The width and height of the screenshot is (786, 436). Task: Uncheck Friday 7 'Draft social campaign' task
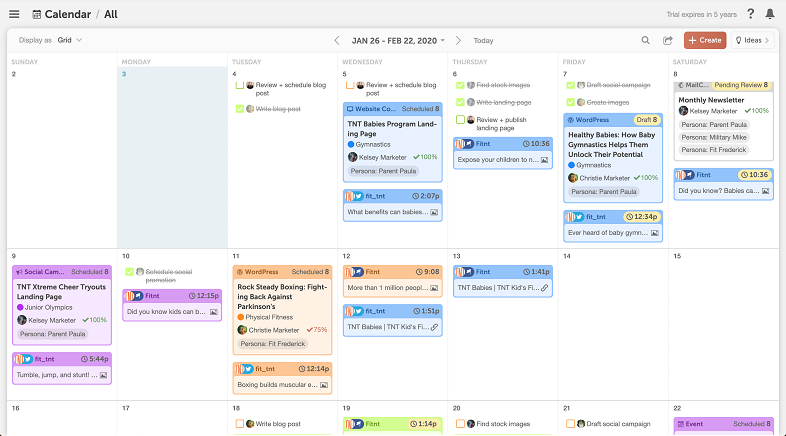pyautogui.click(x=570, y=85)
